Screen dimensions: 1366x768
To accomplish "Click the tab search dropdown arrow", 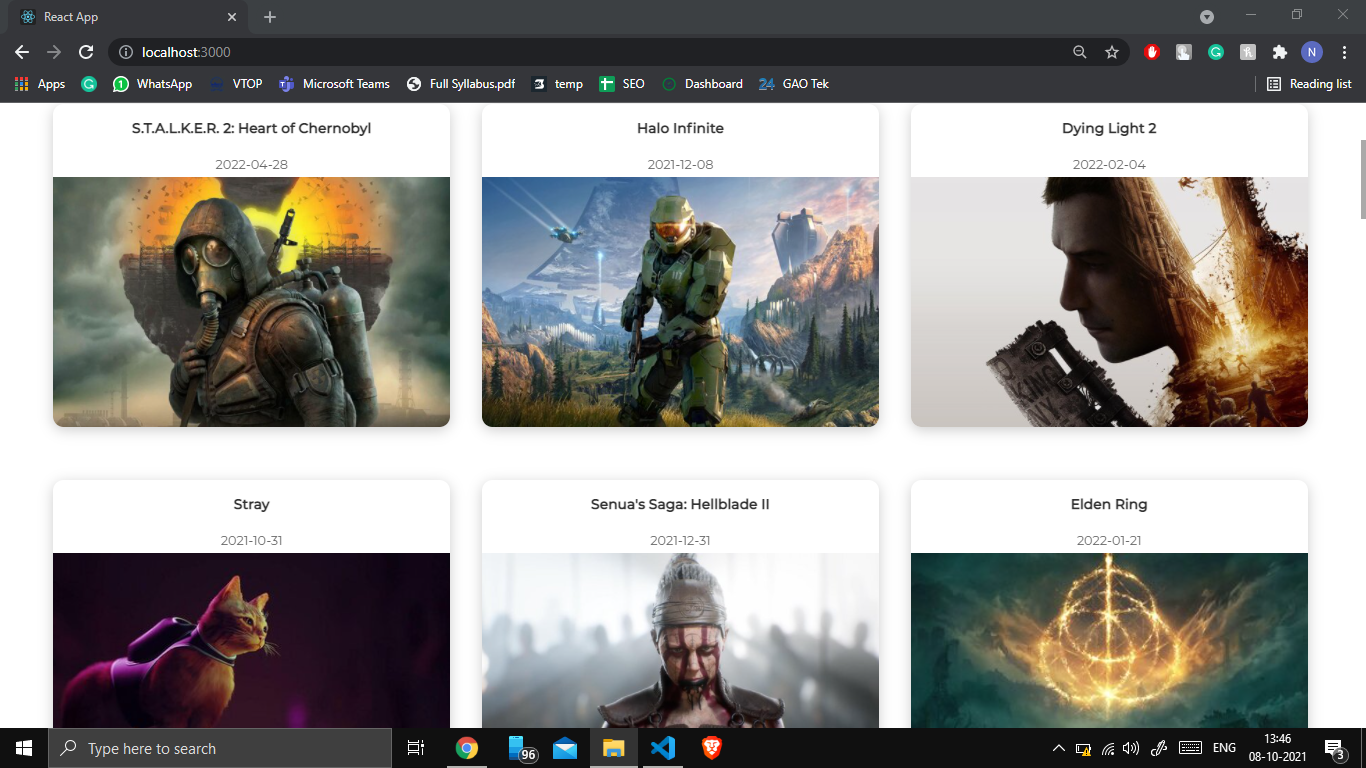I will coord(1207,17).
